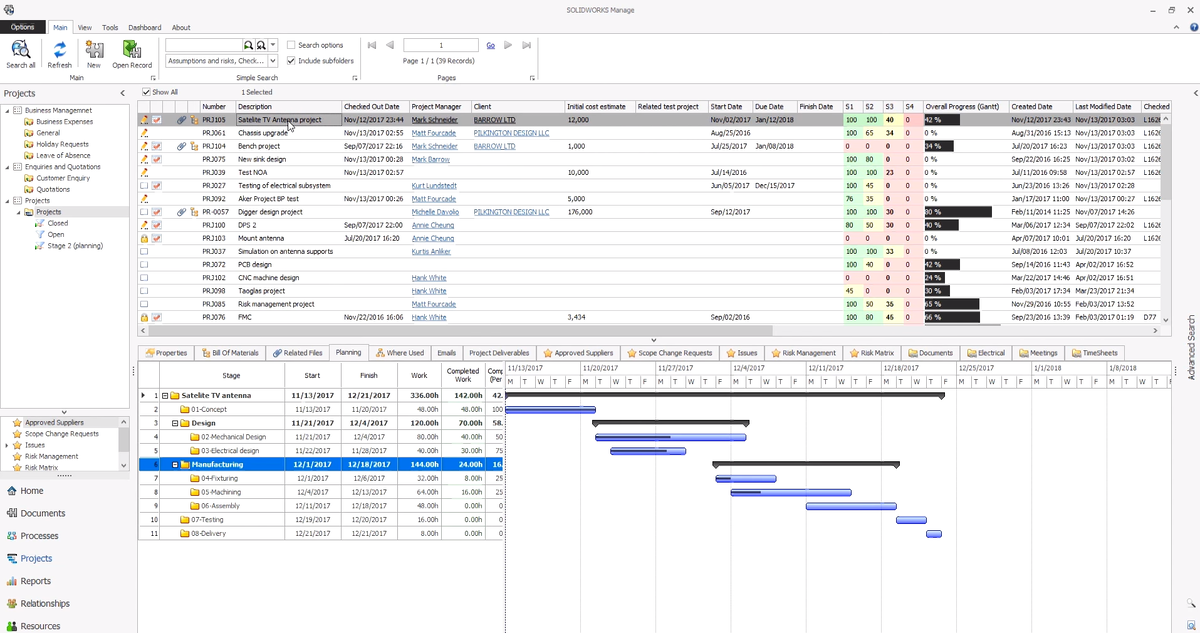Click the BOM structure icon on PRJ104 row
The height and width of the screenshot is (633, 1200).
coord(193,146)
